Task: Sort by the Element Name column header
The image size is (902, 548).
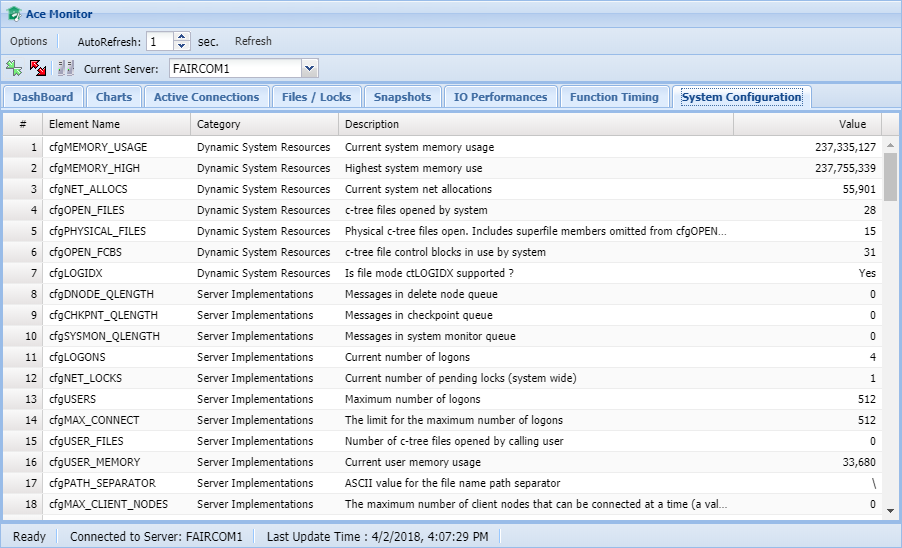Action: coord(116,124)
